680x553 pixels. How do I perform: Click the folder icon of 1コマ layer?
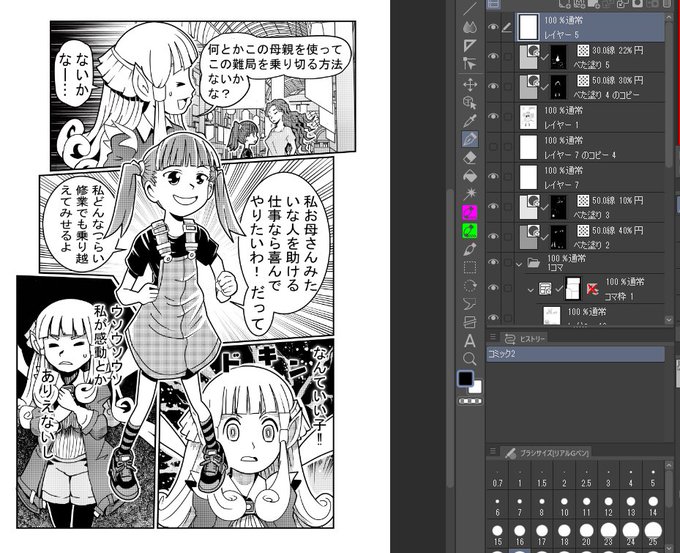click(533, 262)
